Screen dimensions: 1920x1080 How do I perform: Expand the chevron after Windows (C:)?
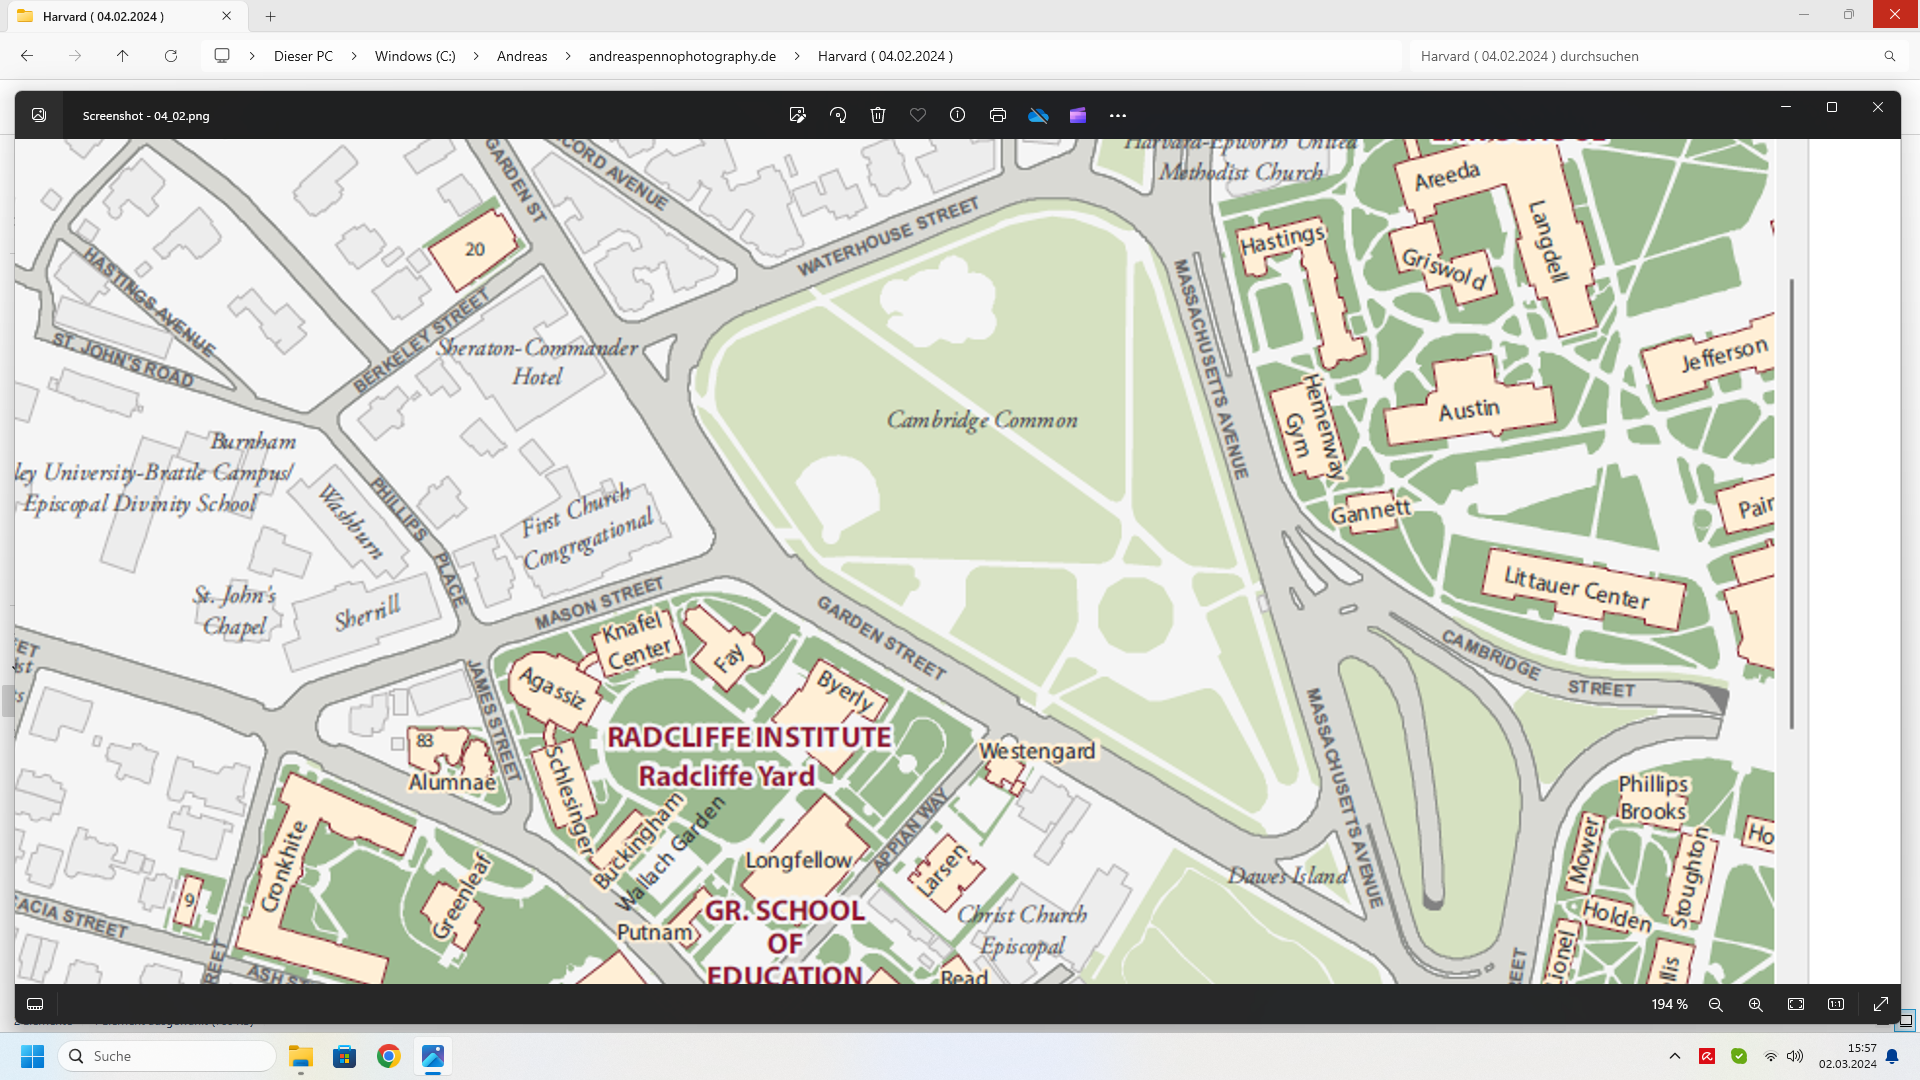(x=476, y=56)
